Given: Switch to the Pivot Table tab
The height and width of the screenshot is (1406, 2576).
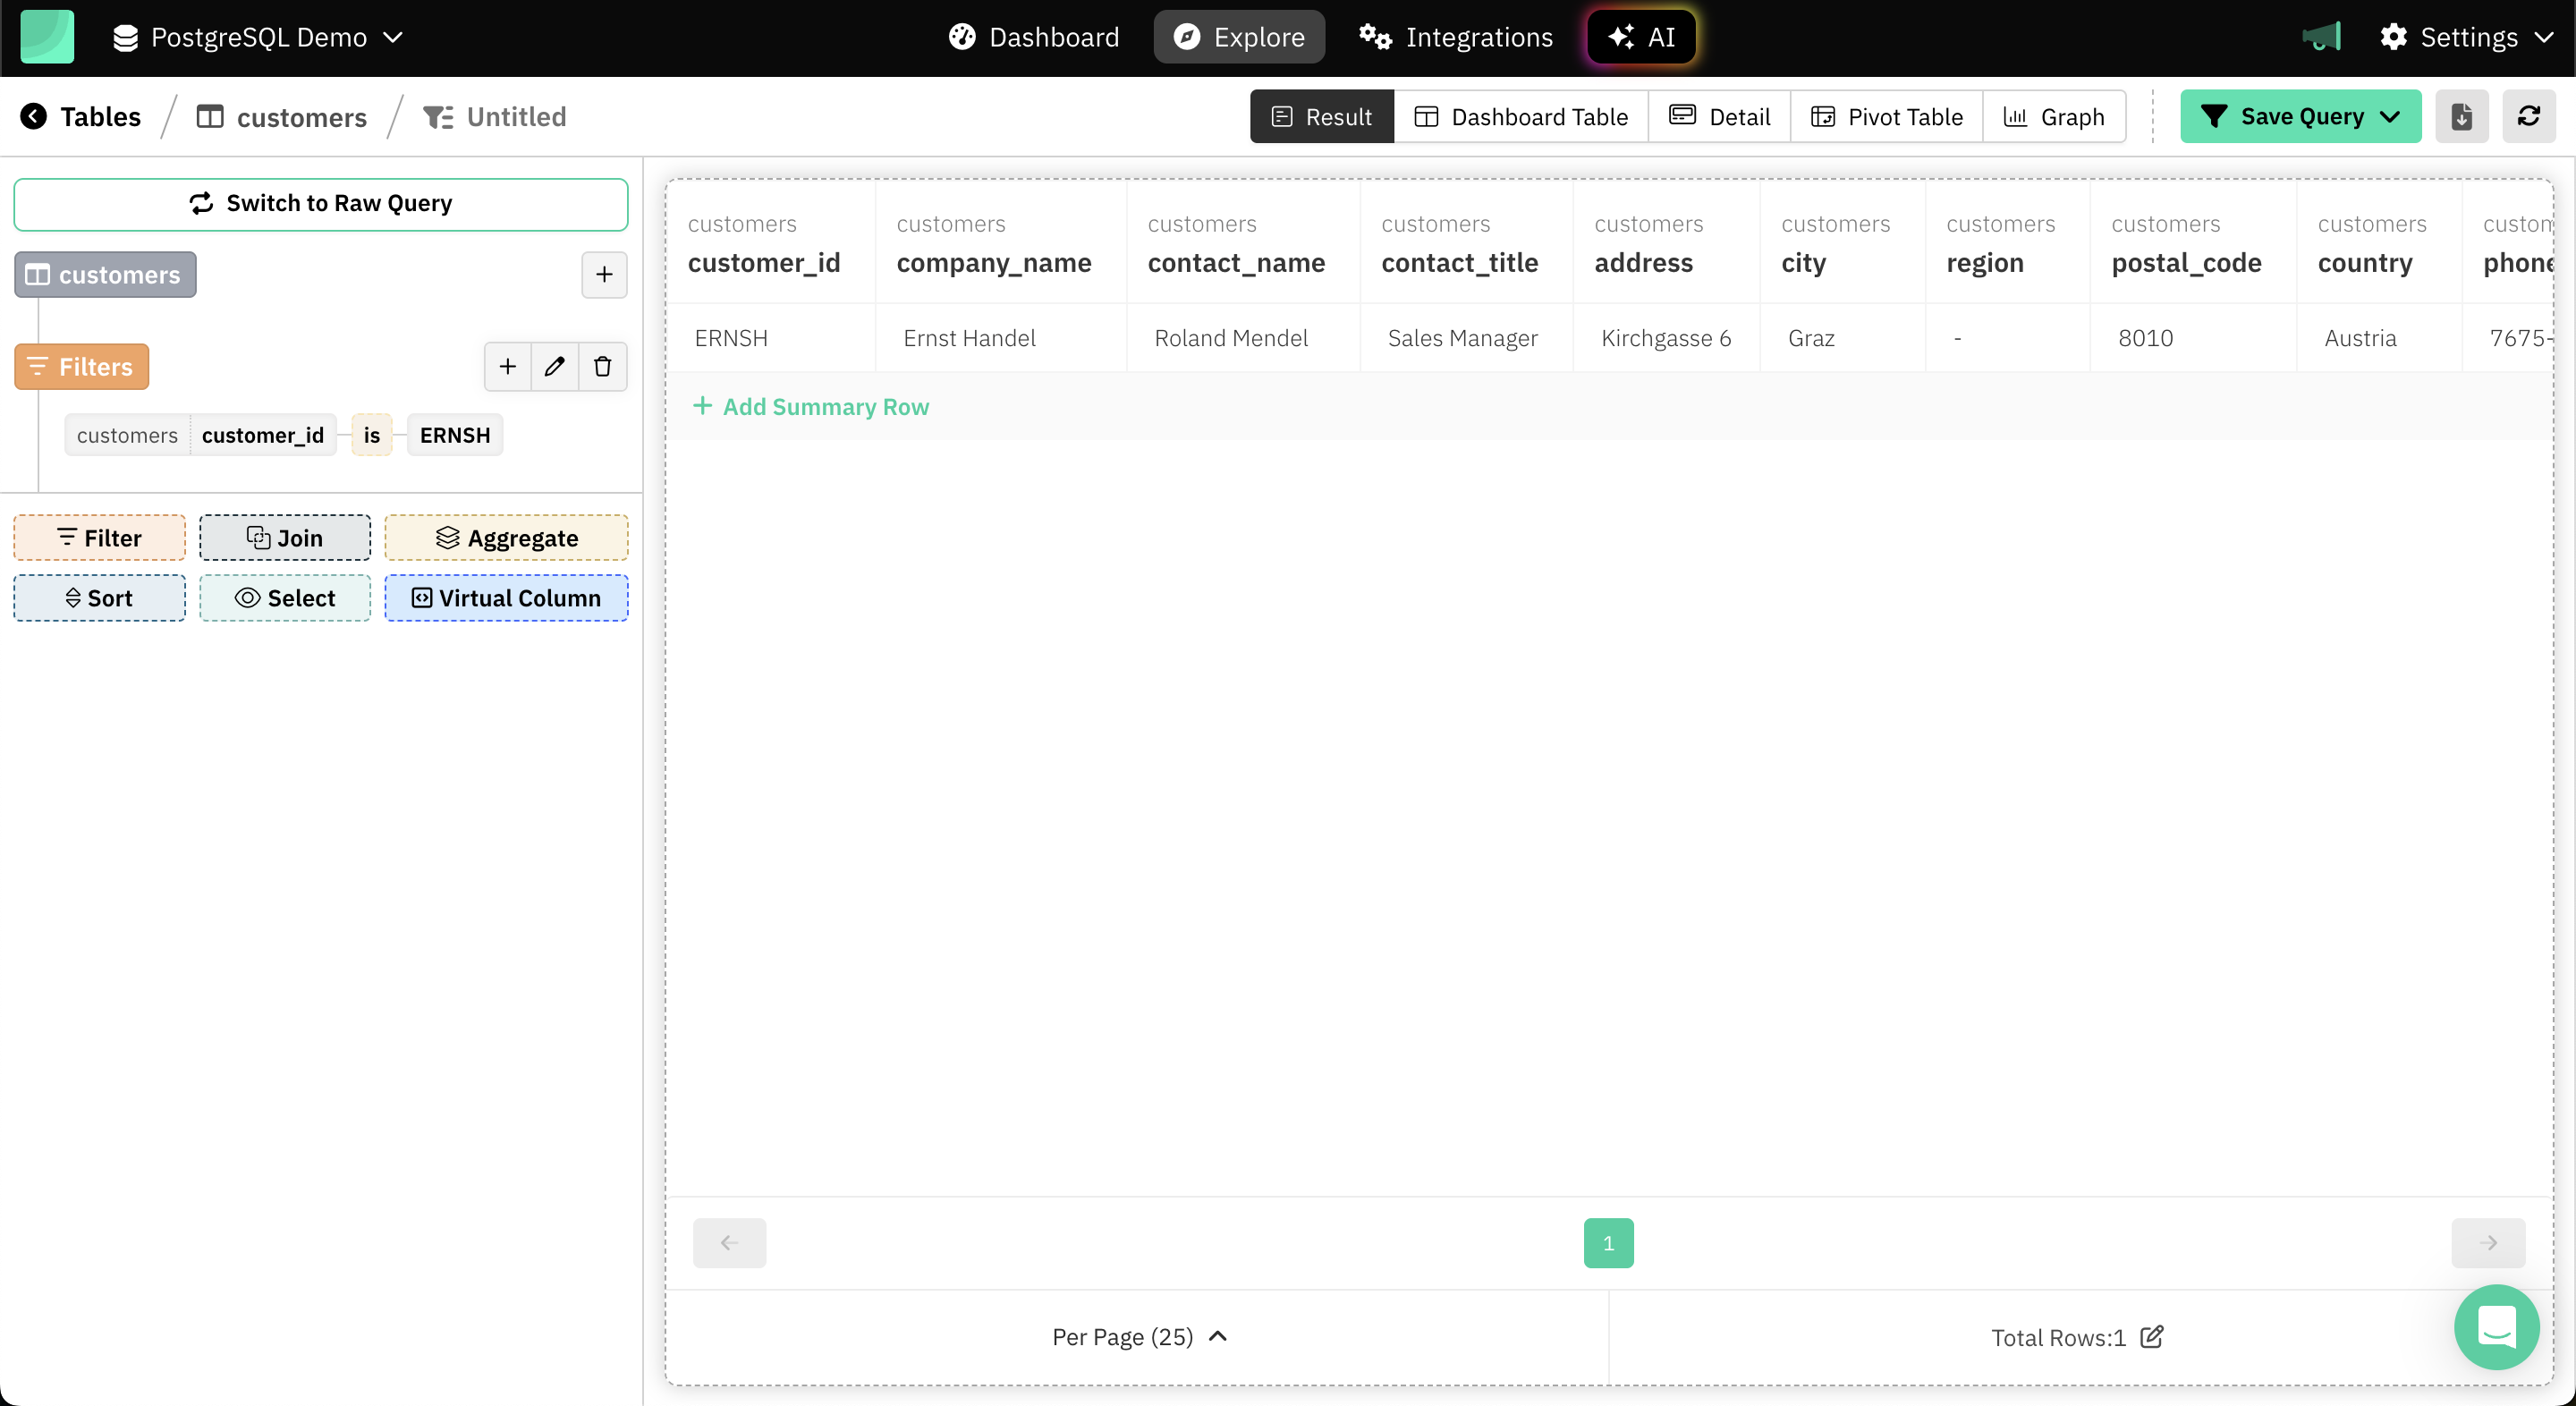Looking at the screenshot, I should click(x=1887, y=117).
